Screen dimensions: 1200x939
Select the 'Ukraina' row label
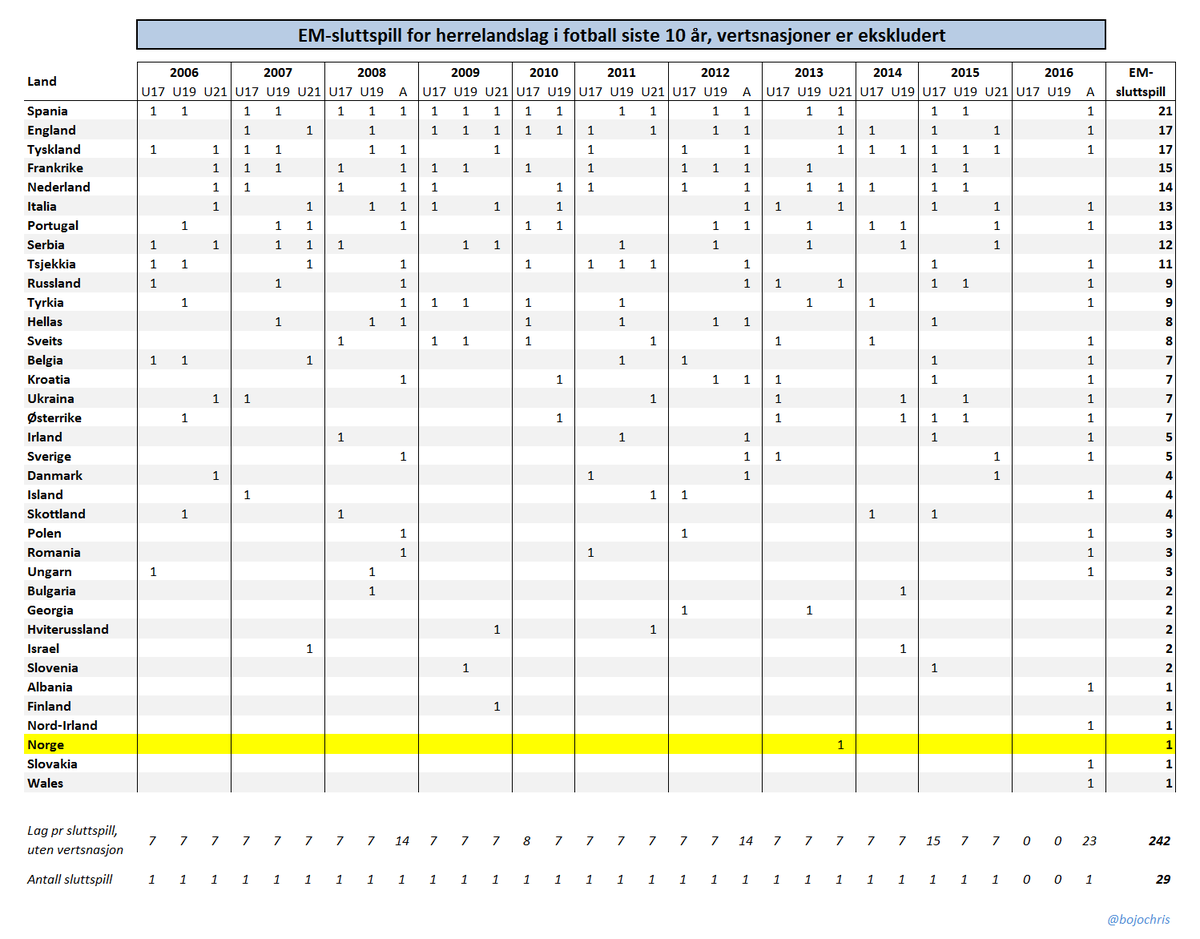[50, 398]
